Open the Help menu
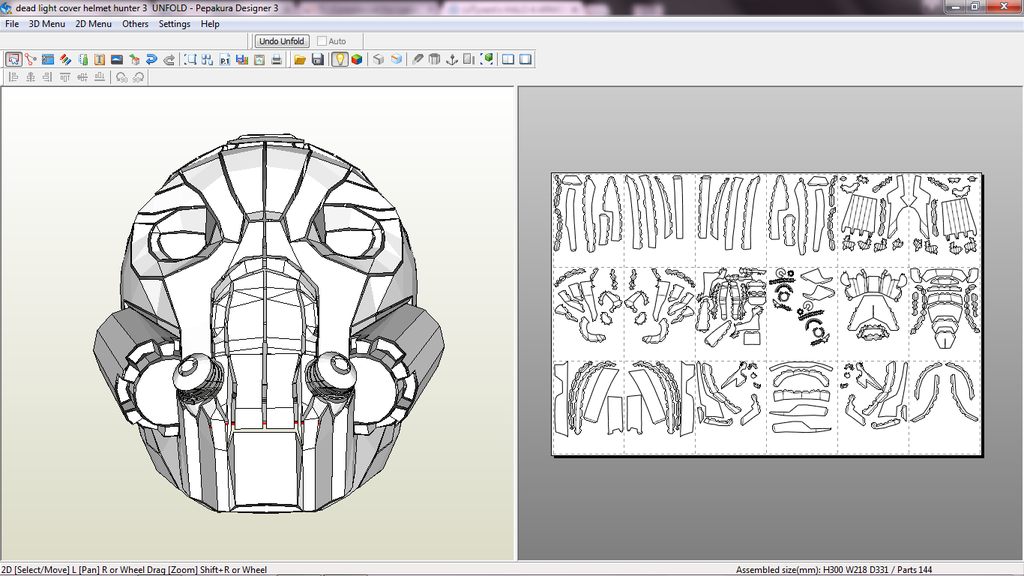The image size is (1024, 576). (210, 24)
